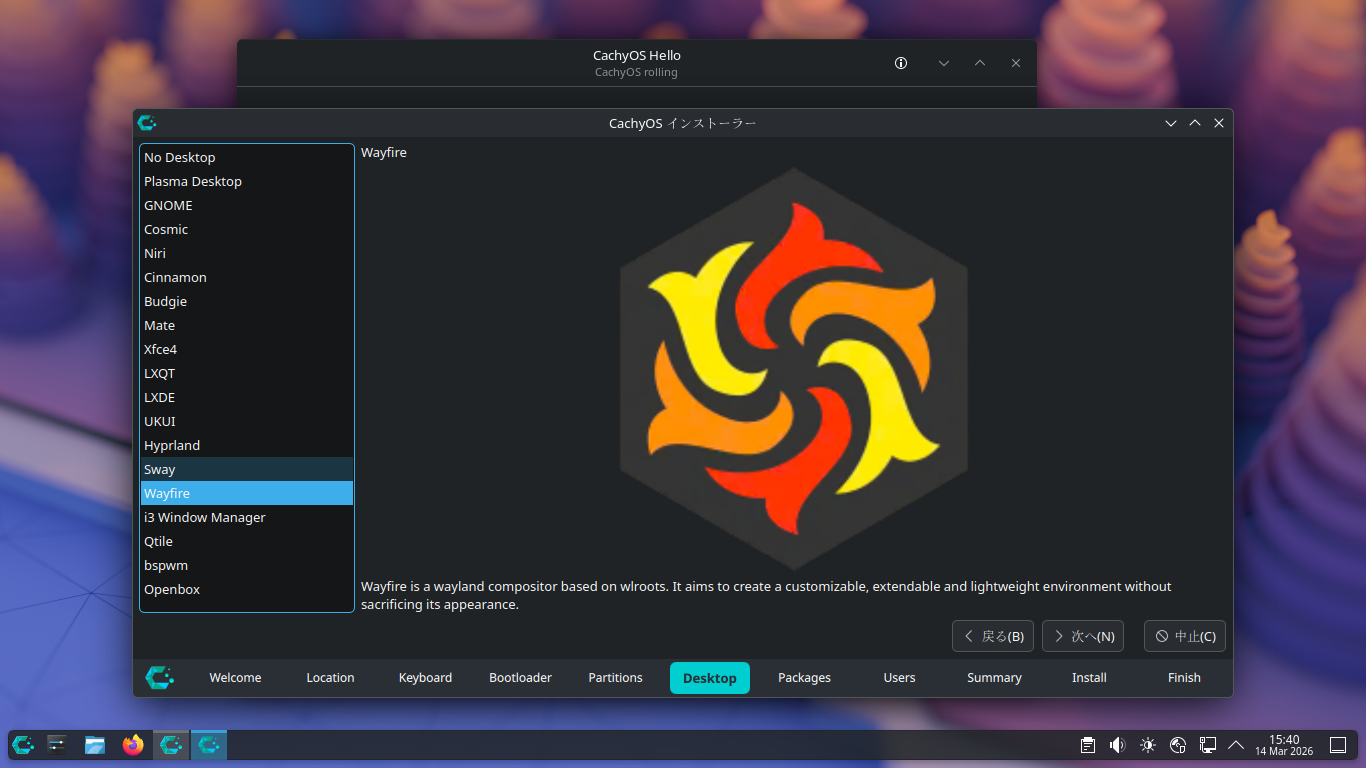Select the Bootloader step
Screen dimensions: 1366x768
(x=520, y=678)
